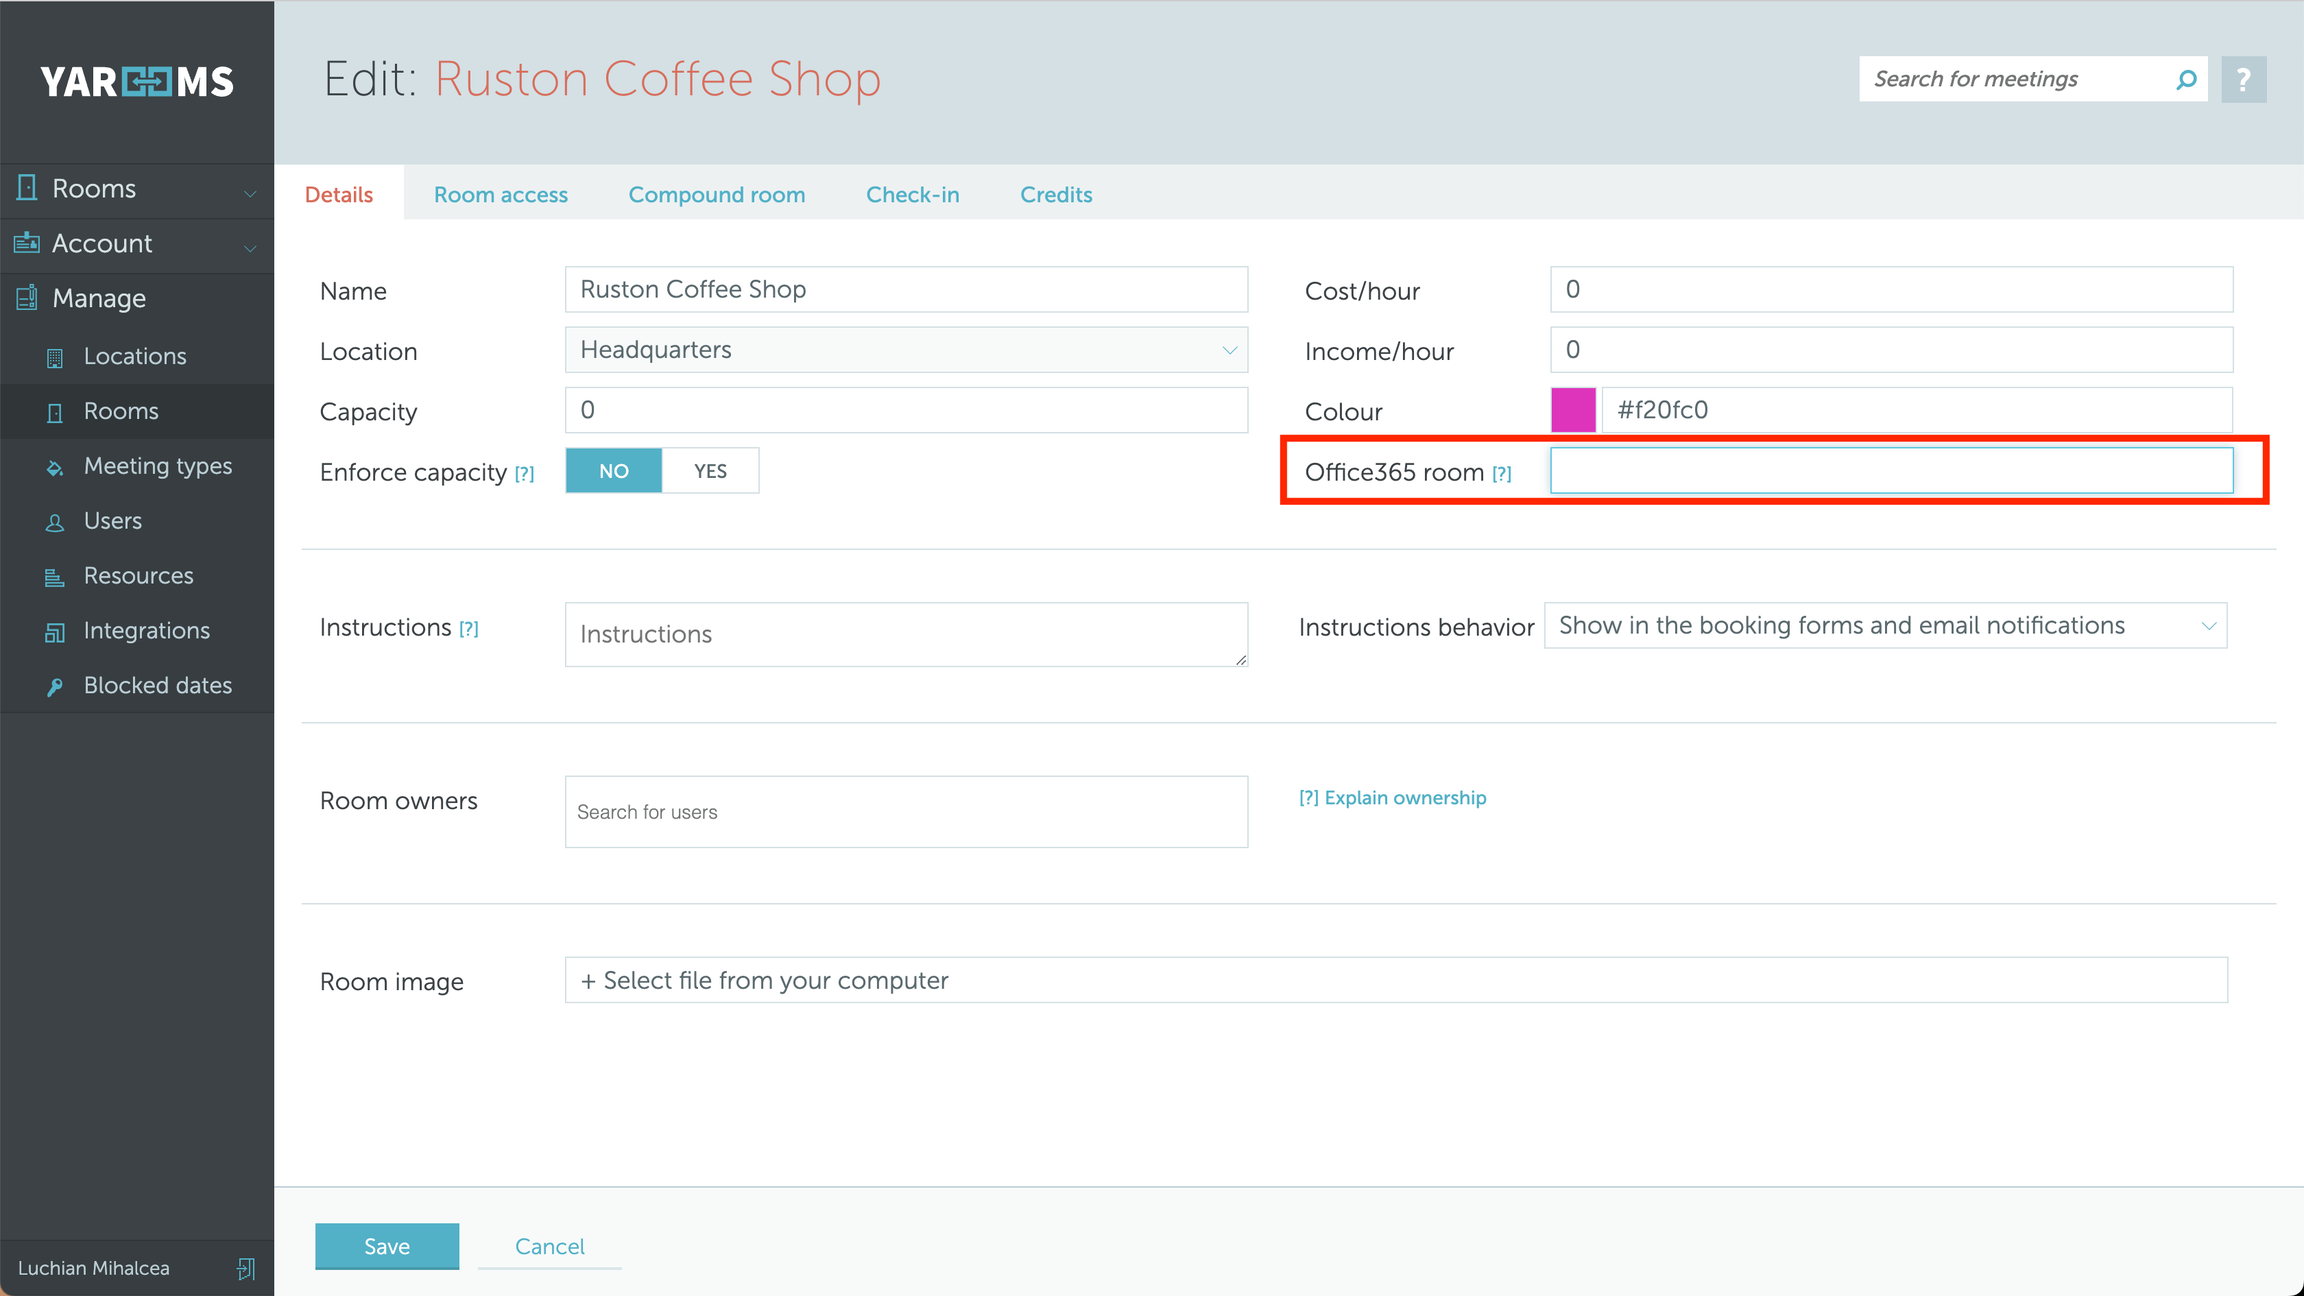The width and height of the screenshot is (2304, 1296).
Task: Open the Location dropdown showing Headquarters
Action: pos(905,350)
